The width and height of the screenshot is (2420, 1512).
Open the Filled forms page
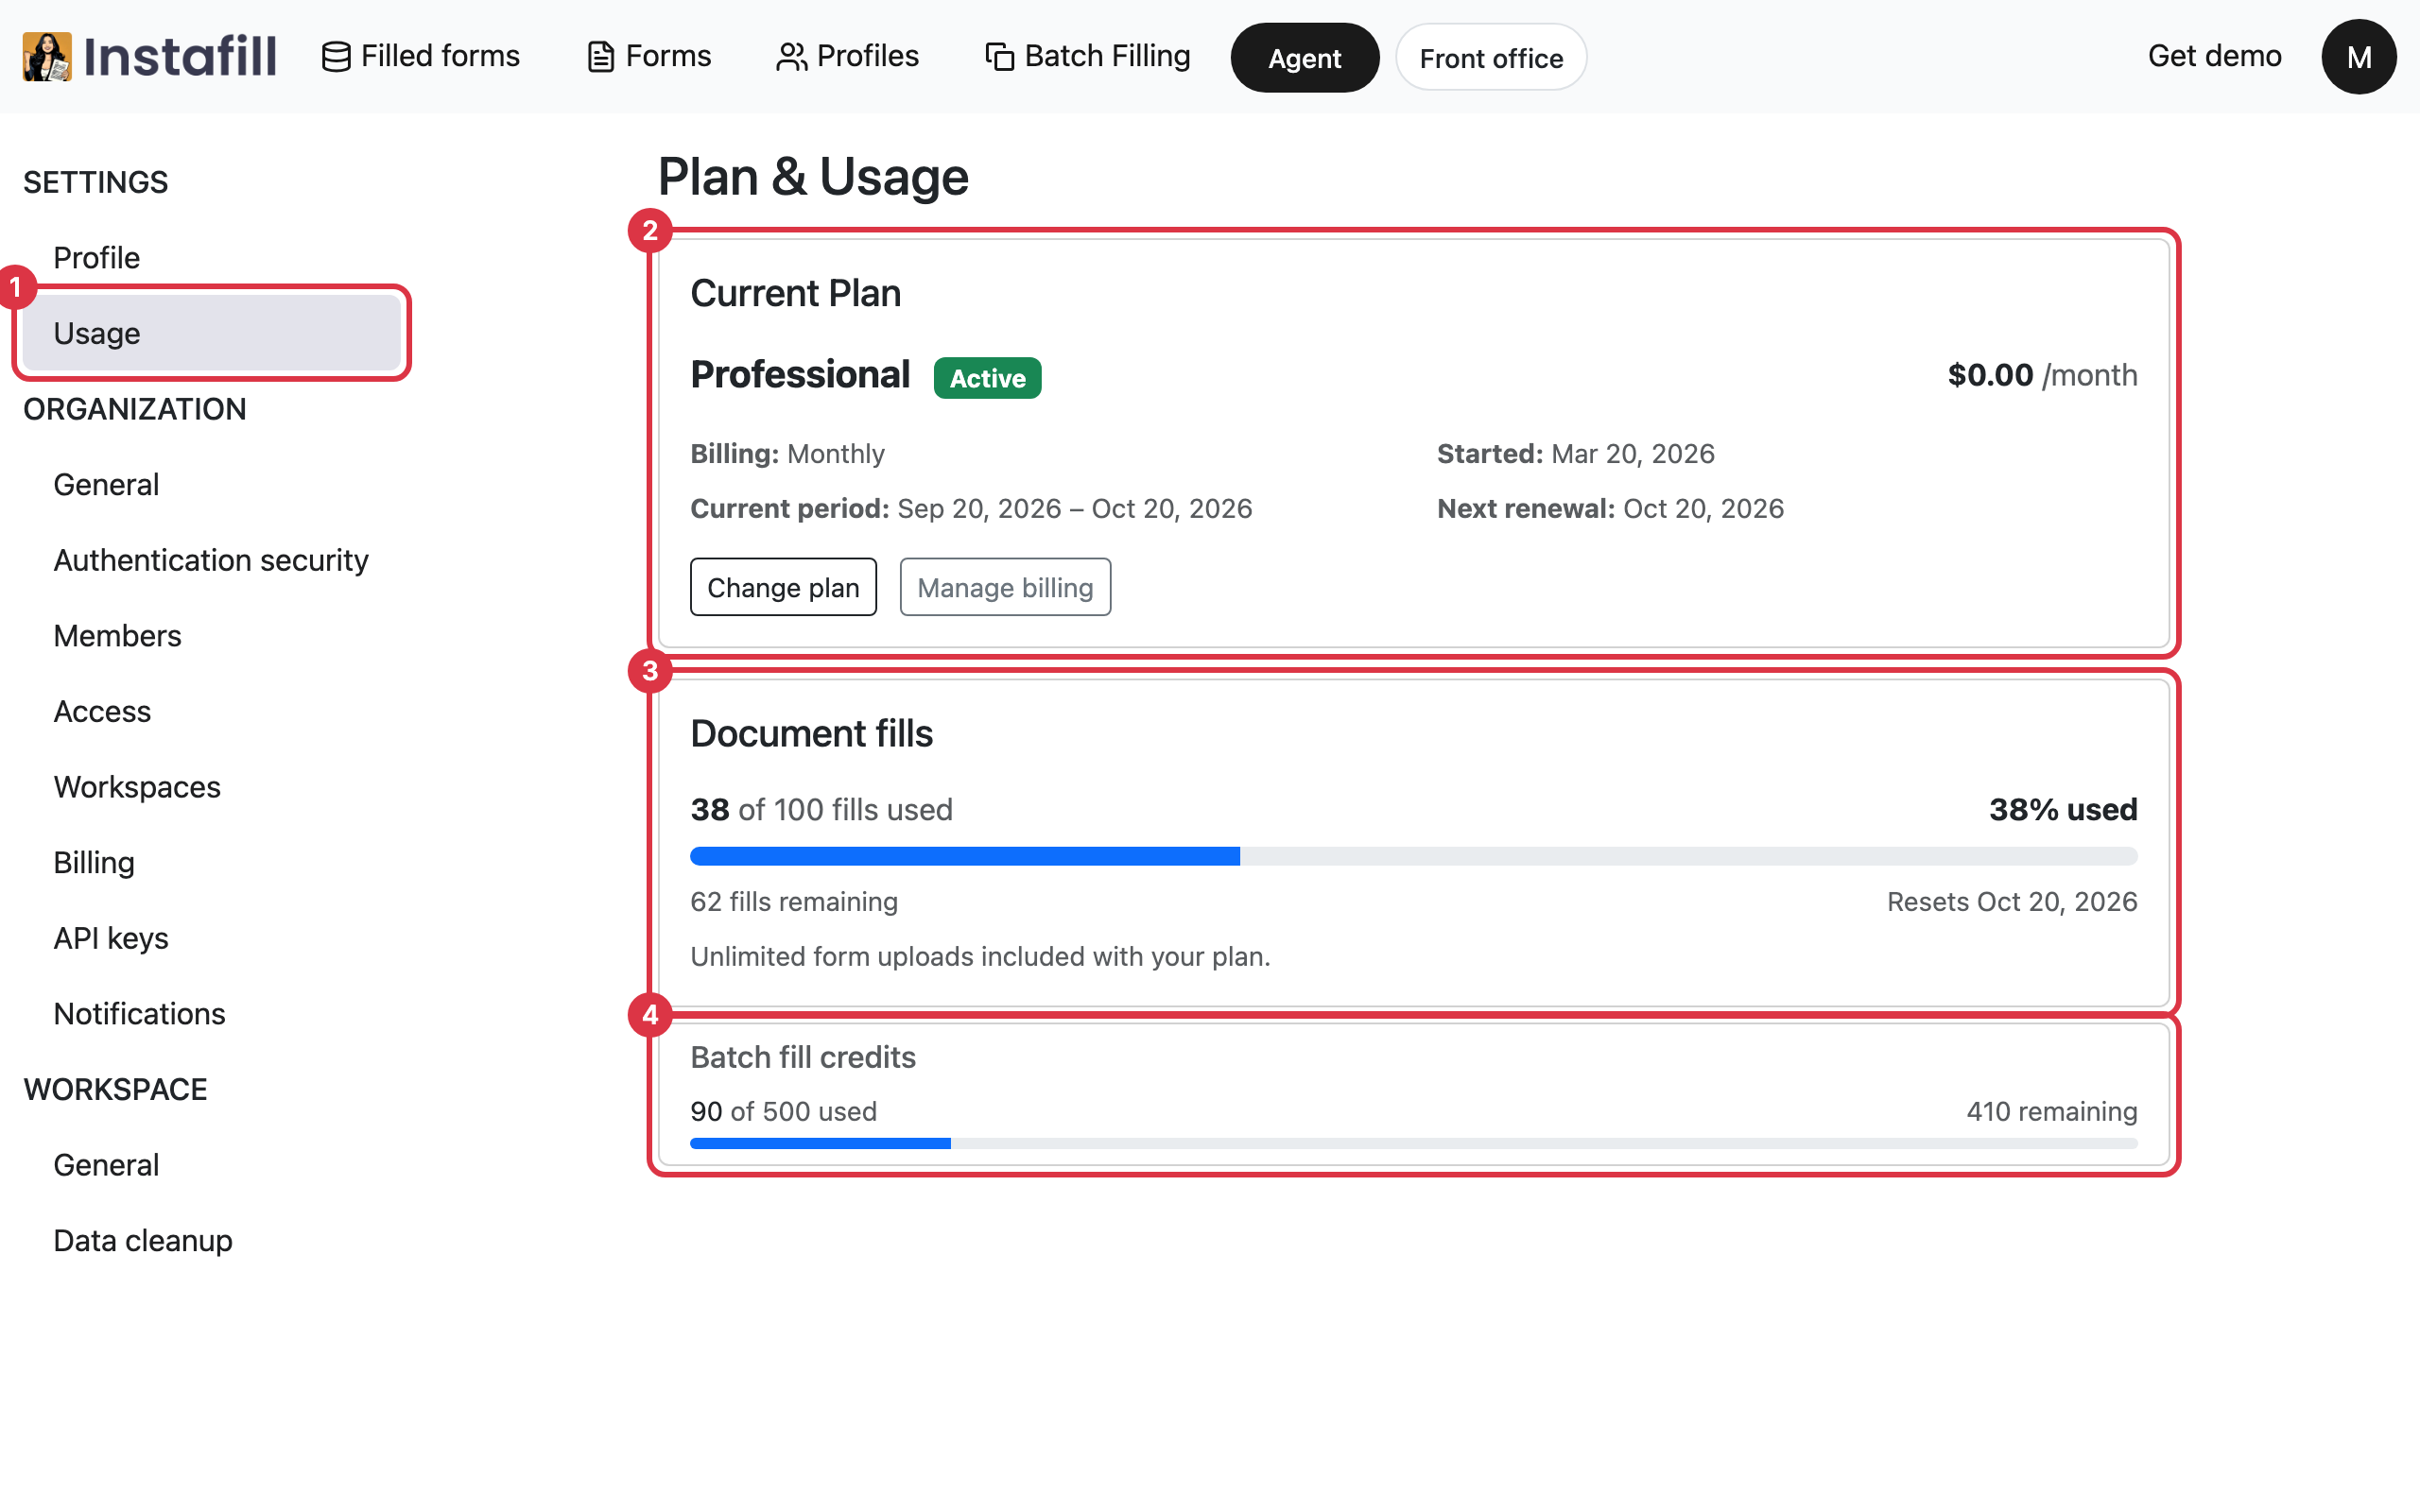pos(421,56)
